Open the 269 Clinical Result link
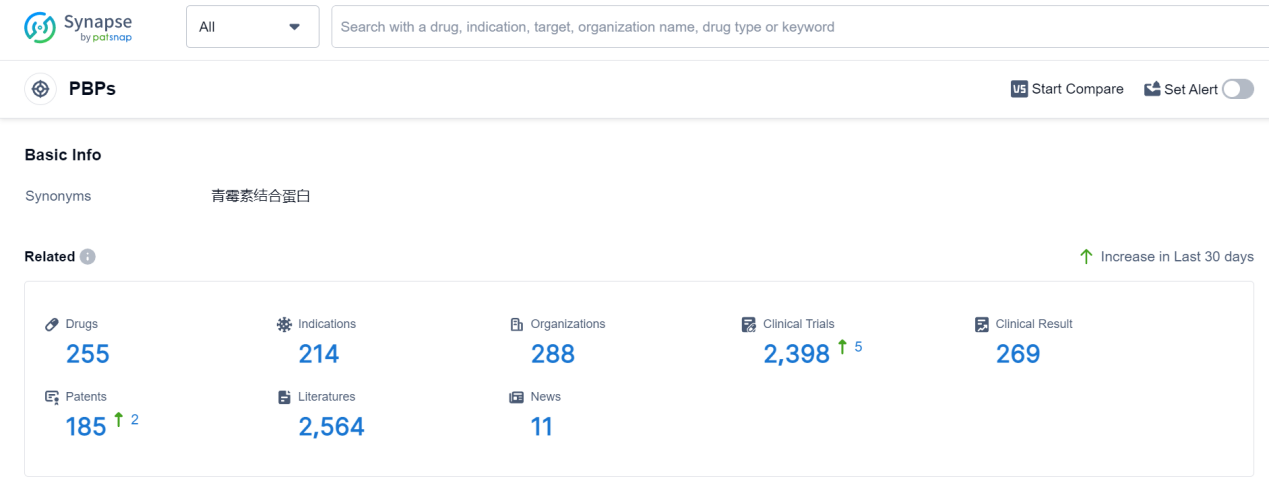Screen dimensions: 1269x491 1018,354
